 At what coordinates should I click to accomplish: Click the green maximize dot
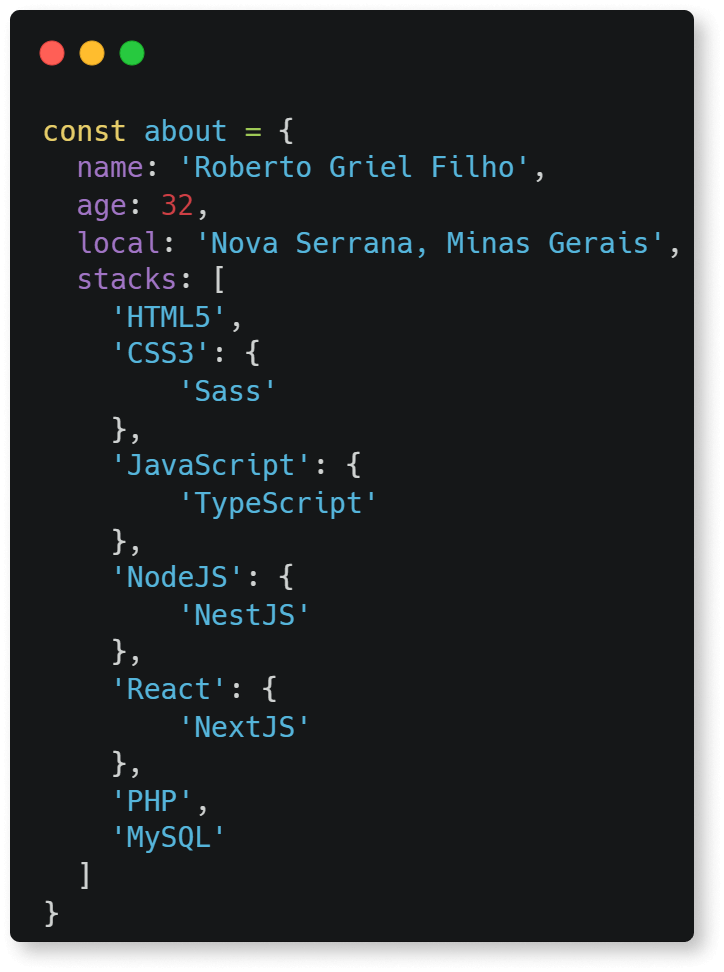coord(132,53)
